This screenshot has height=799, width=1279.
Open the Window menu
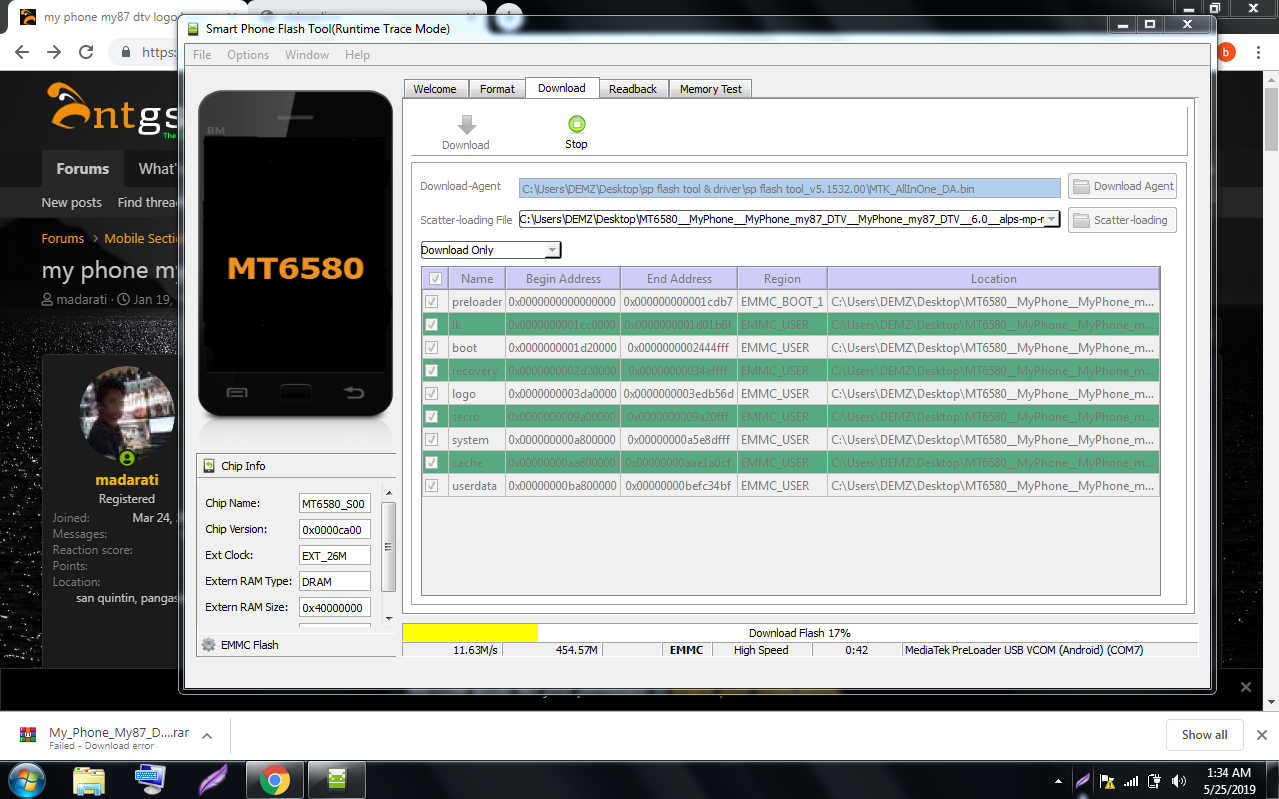[307, 55]
